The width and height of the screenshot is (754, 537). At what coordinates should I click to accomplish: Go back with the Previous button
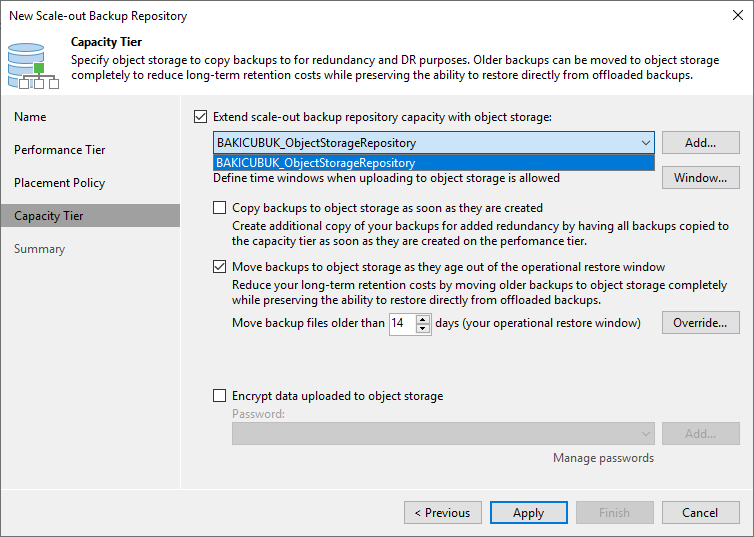coord(442,513)
